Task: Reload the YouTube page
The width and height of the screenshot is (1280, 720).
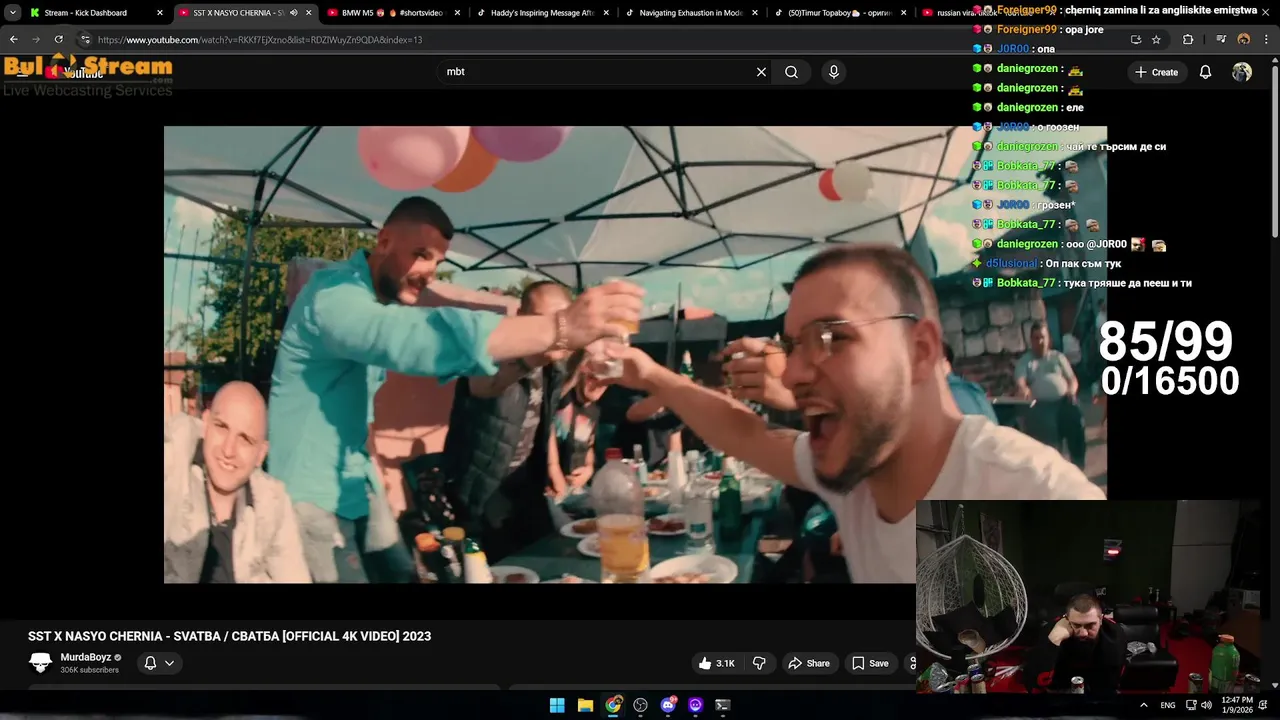Action: click(59, 40)
